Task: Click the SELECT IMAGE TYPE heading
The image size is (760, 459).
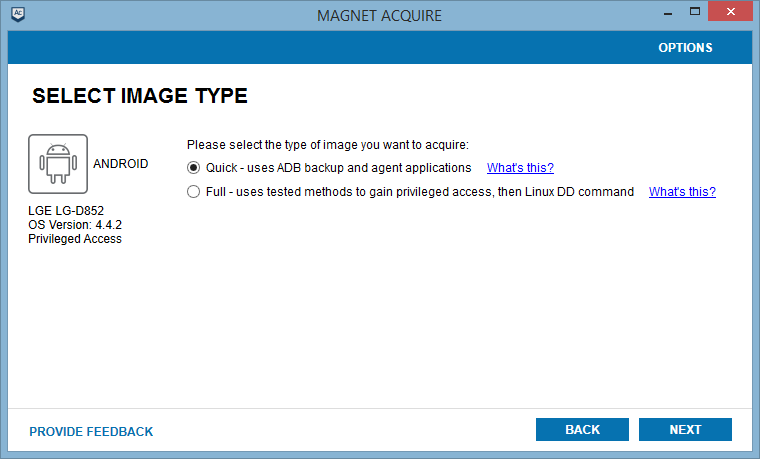Action: [140, 95]
